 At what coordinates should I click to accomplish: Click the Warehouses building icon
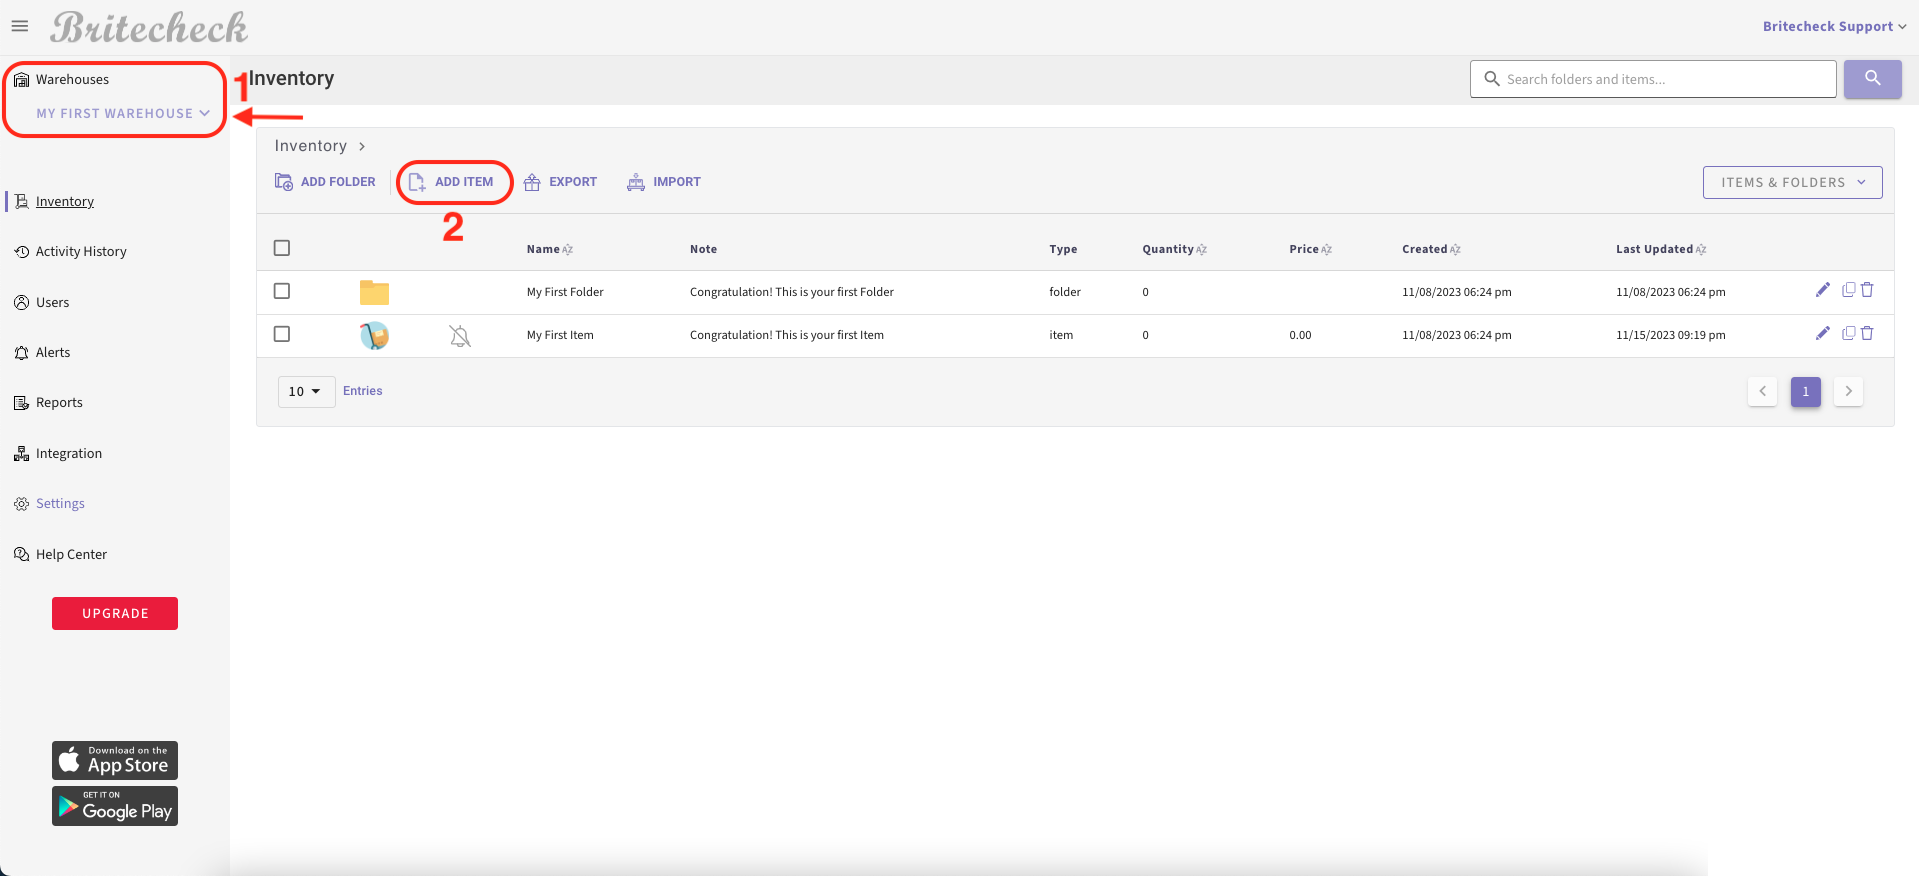point(21,80)
